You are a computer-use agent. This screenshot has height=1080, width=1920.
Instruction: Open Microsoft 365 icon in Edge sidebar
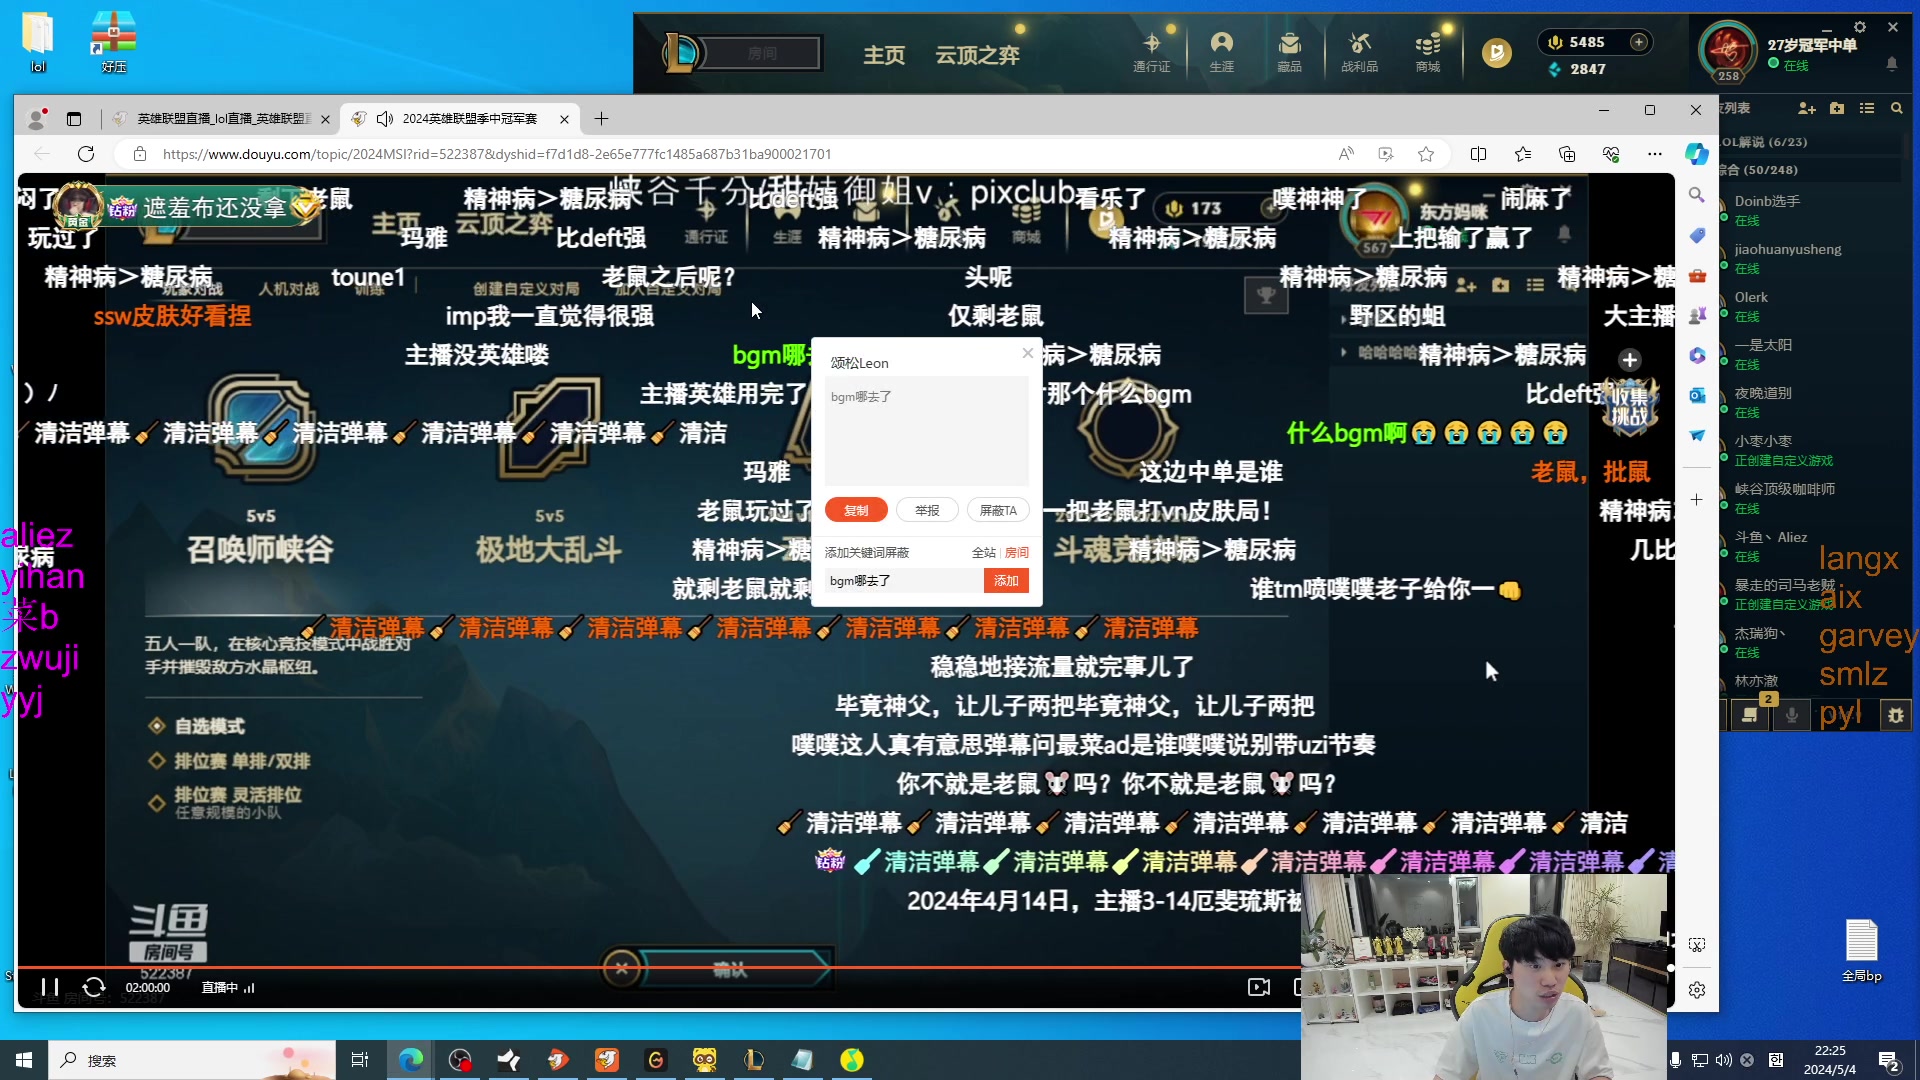(x=1697, y=355)
